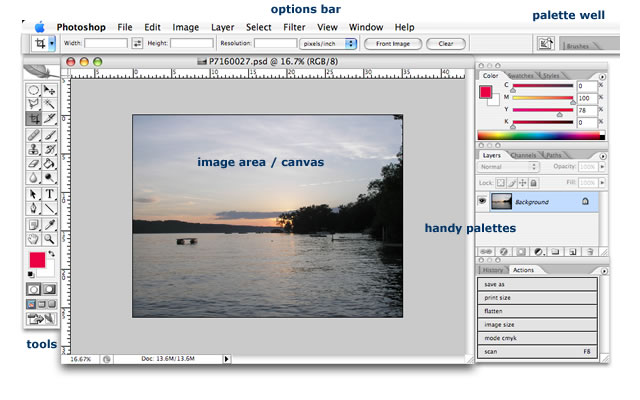Choose Full Screen Mode with menu bar
Image resolution: width=640 pixels, height=400 pixels.
(42, 304)
